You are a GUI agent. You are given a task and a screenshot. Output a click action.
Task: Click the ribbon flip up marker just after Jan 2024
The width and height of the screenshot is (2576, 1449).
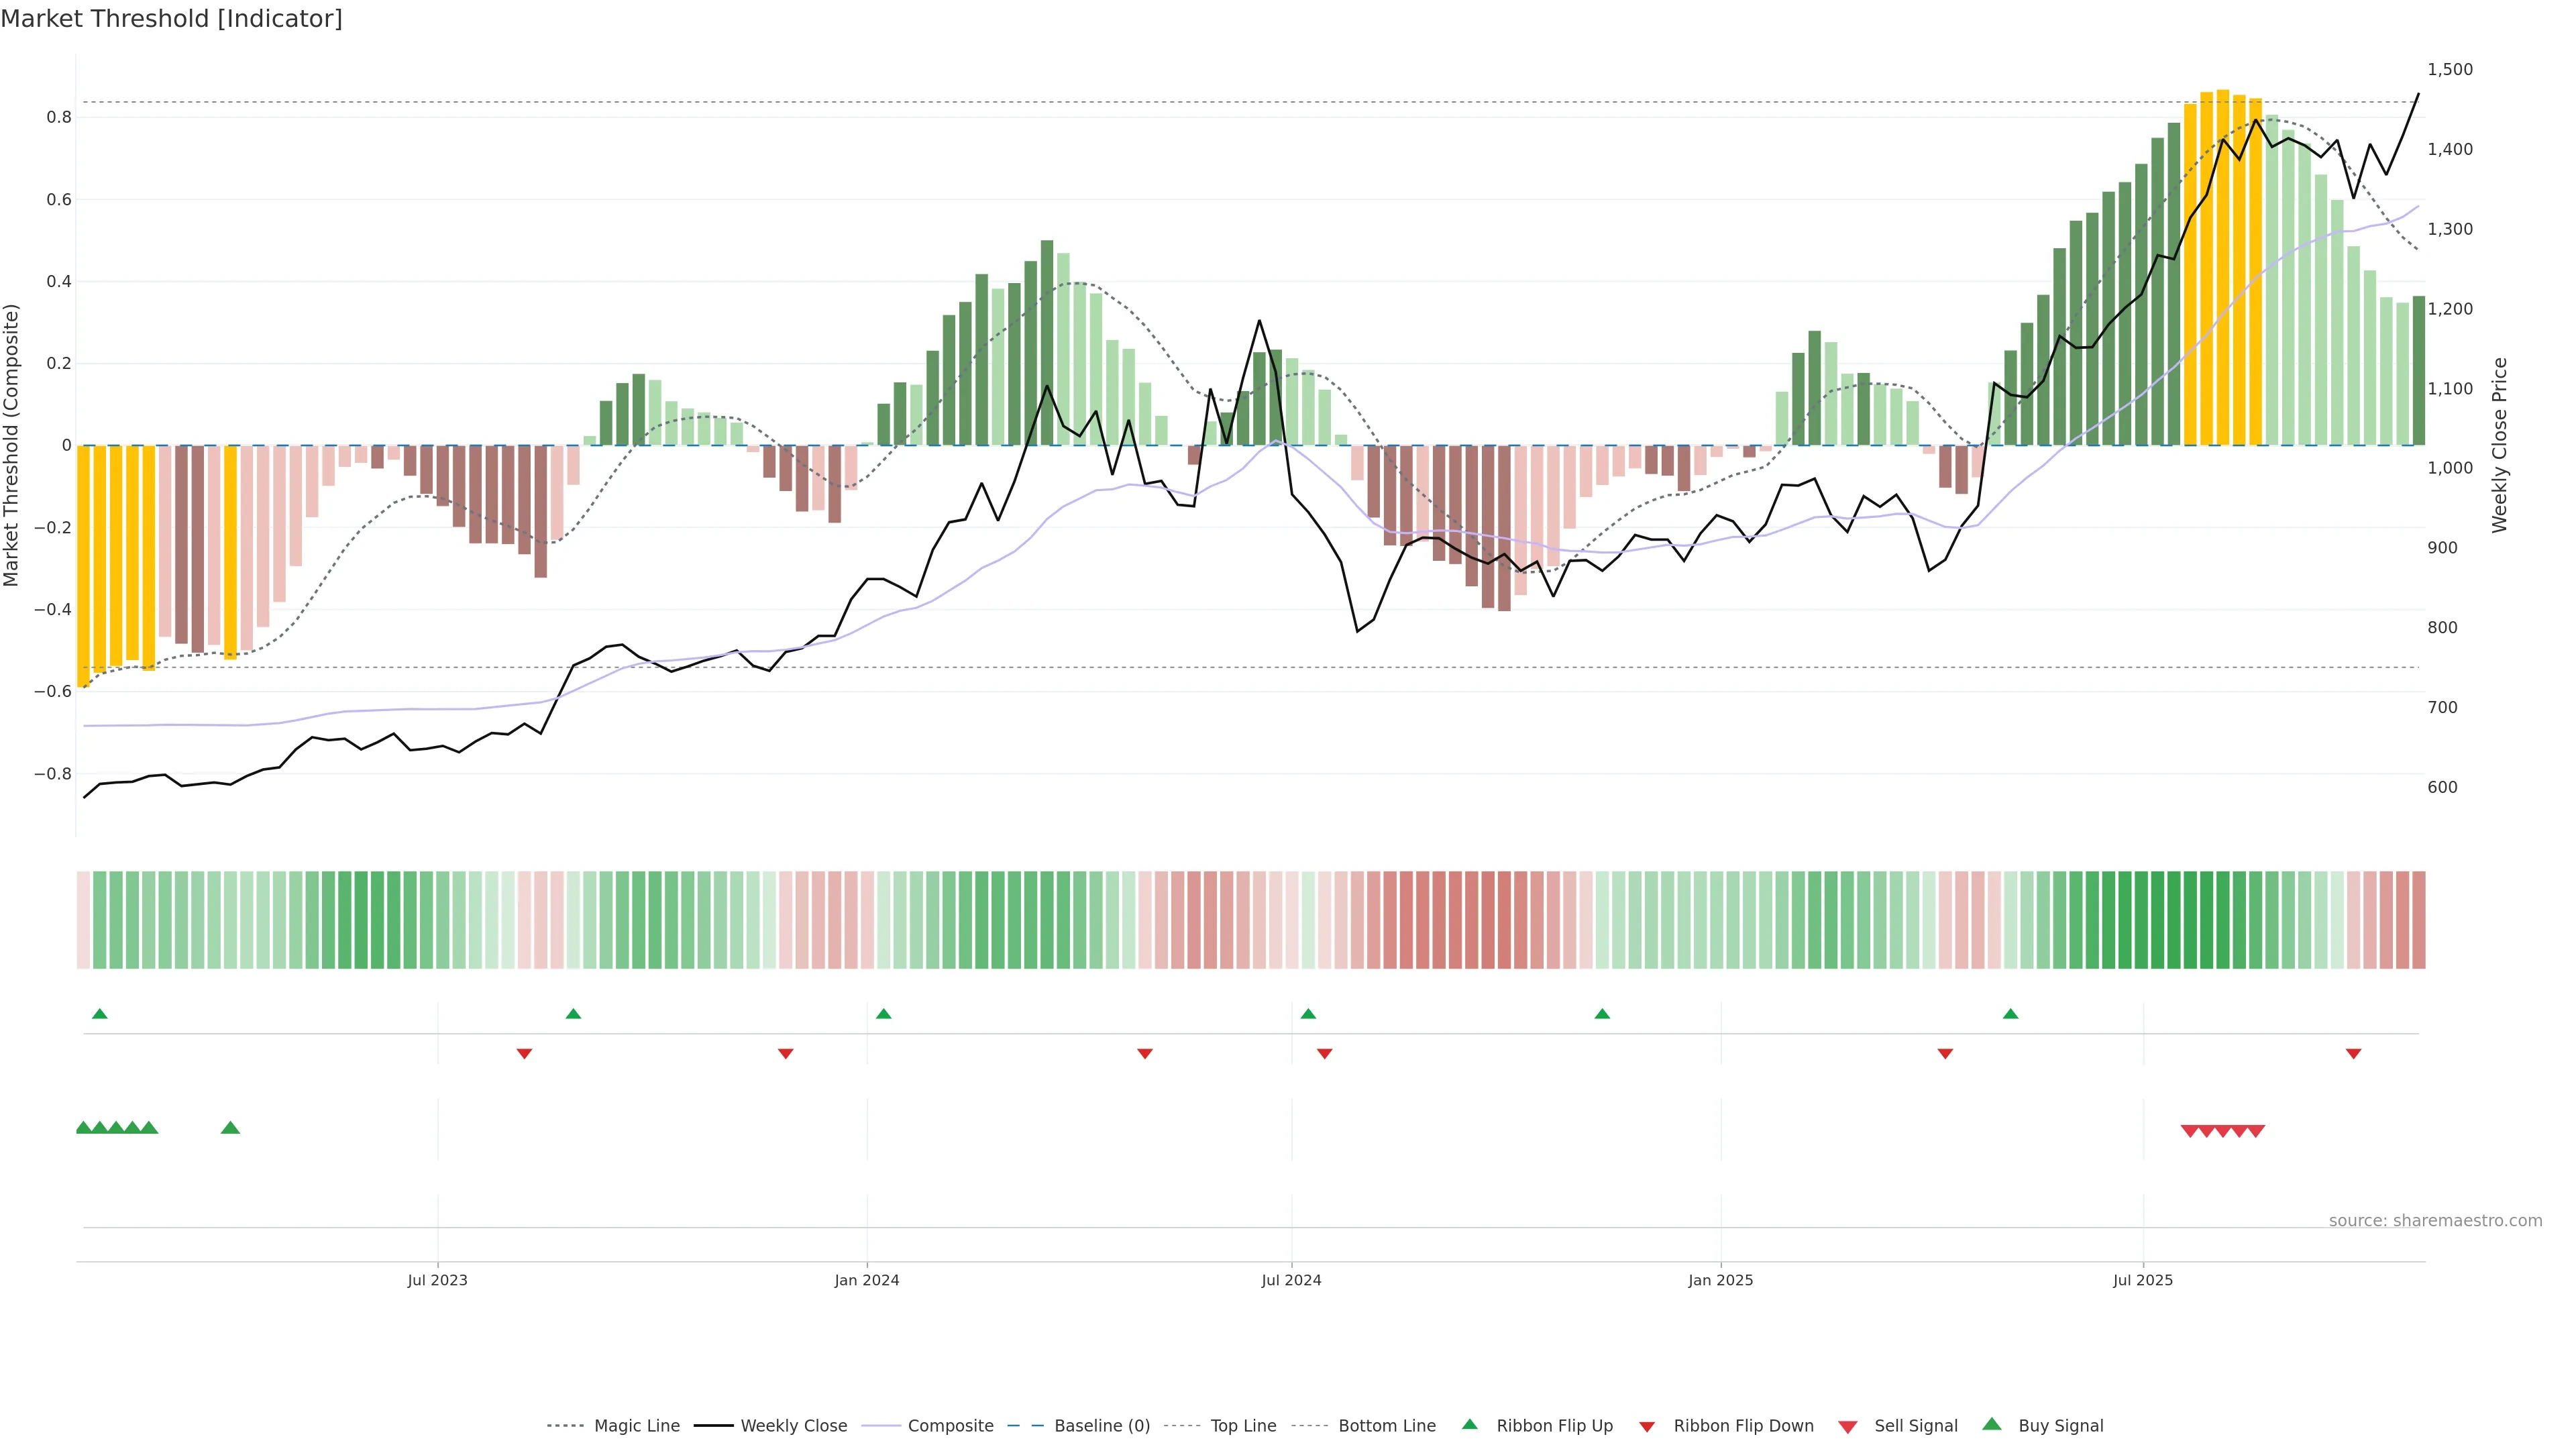(x=883, y=1014)
